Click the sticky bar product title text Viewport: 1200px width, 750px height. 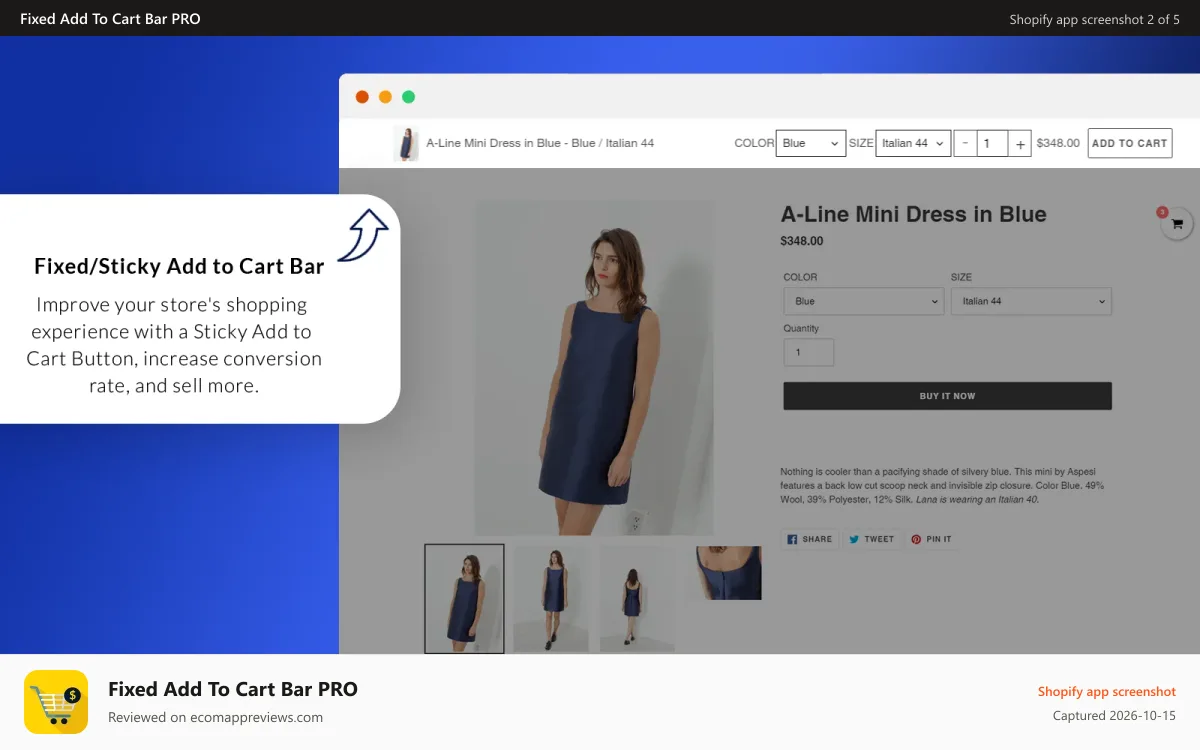click(540, 143)
